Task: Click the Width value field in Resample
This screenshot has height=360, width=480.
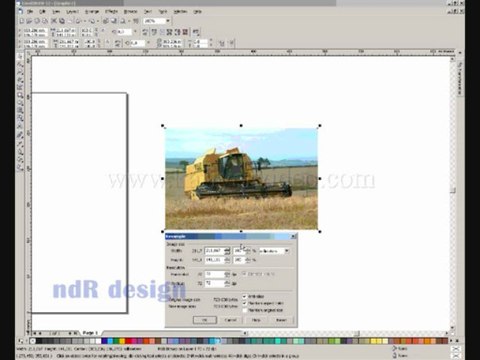Action: coord(214,251)
